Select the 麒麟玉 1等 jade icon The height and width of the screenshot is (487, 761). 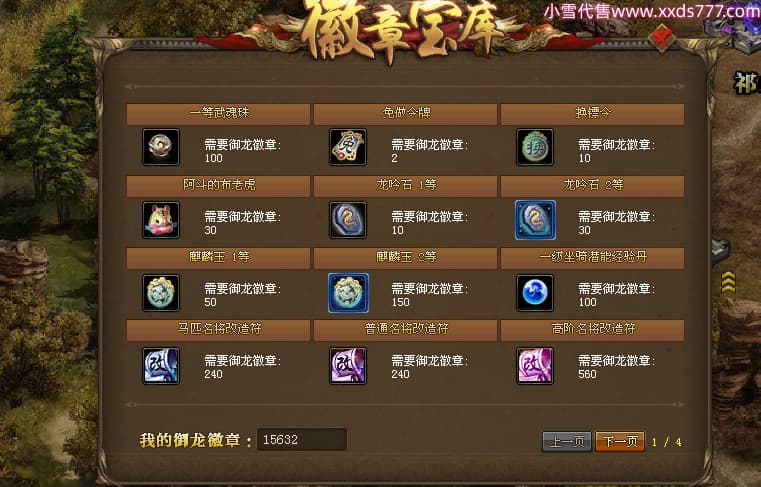click(x=161, y=293)
